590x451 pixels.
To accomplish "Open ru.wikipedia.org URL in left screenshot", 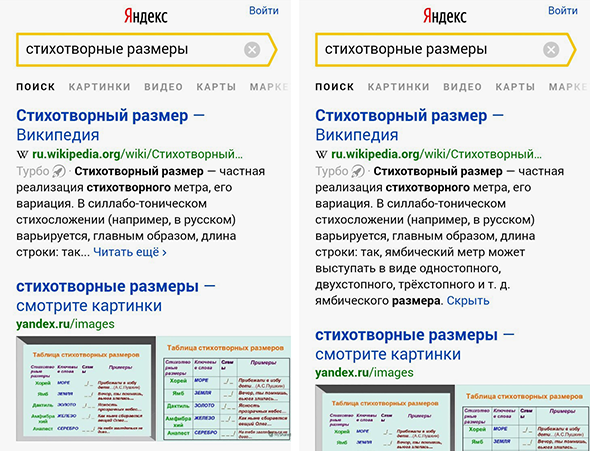I will click(137, 154).
